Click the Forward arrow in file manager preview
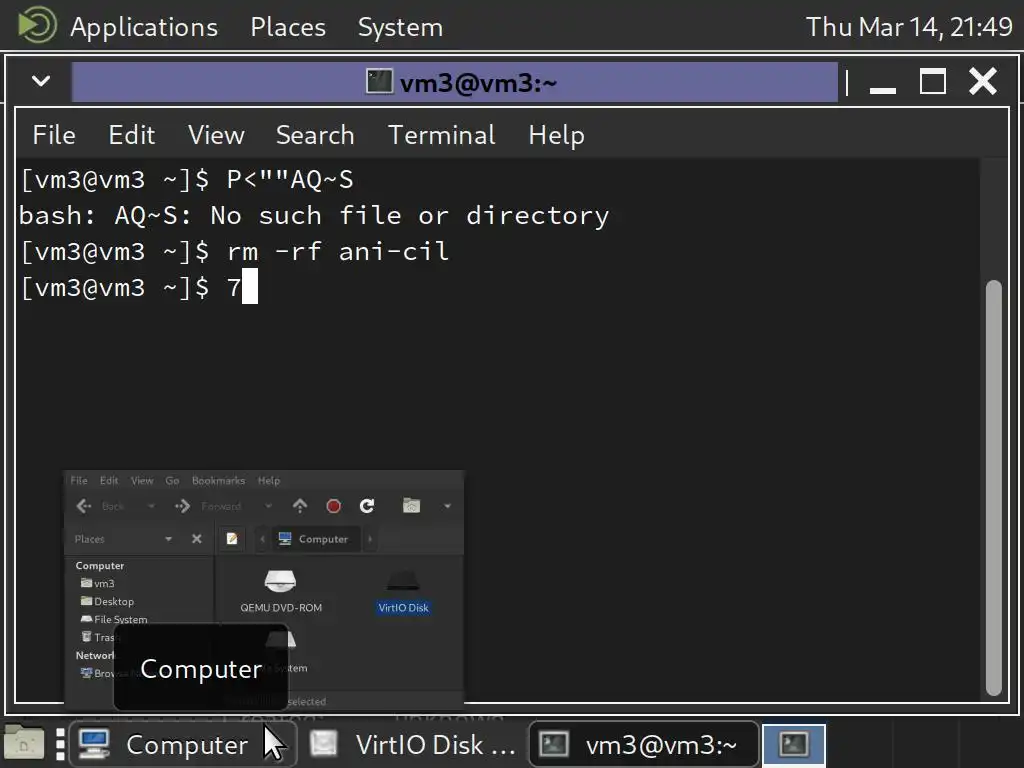The width and height of the screenshot is (1024, 768). [x=182, y=506]
